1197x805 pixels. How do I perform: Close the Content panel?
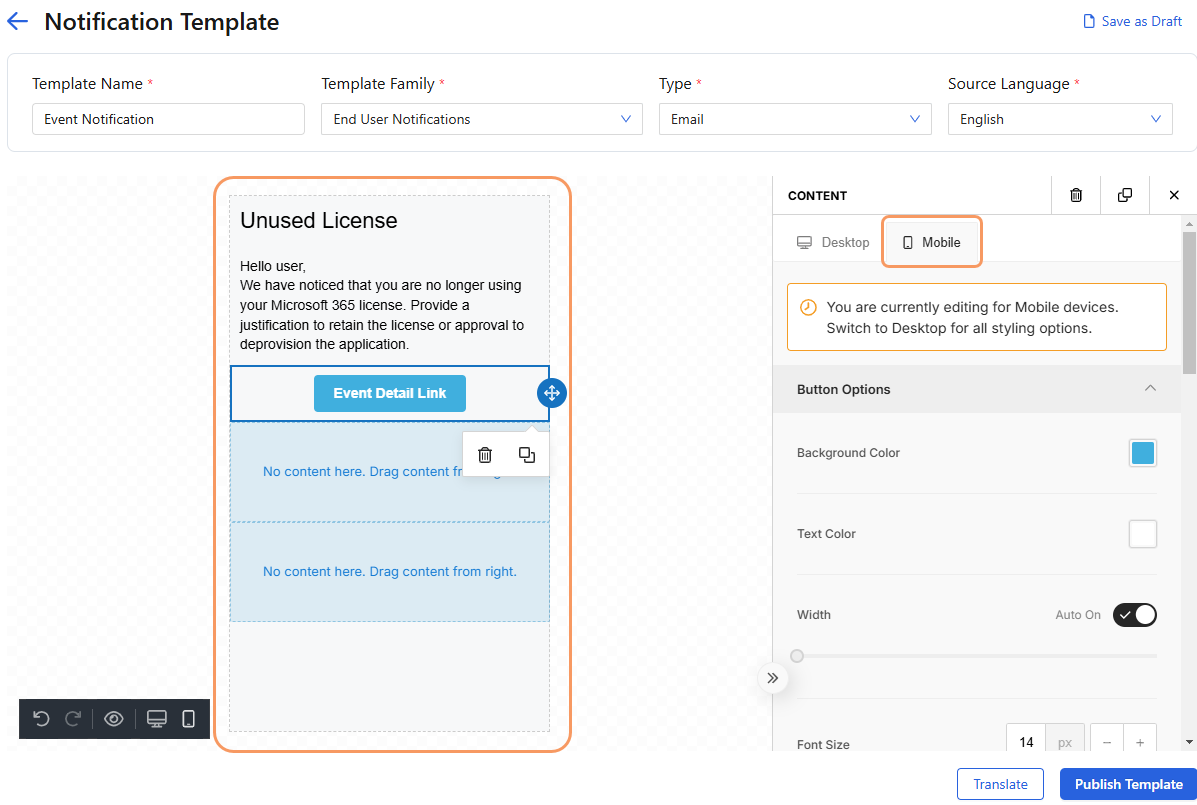[1174, 195]
